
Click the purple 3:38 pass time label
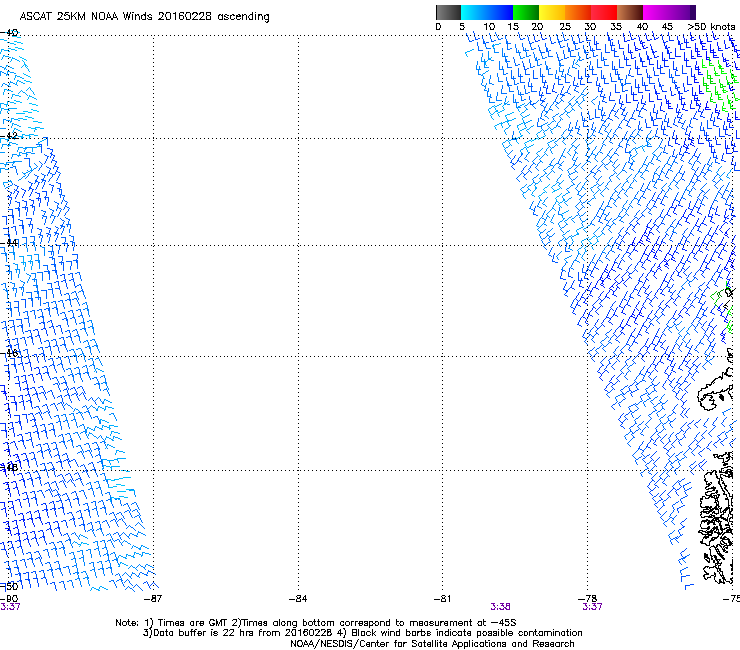click(x=500, y=607)
